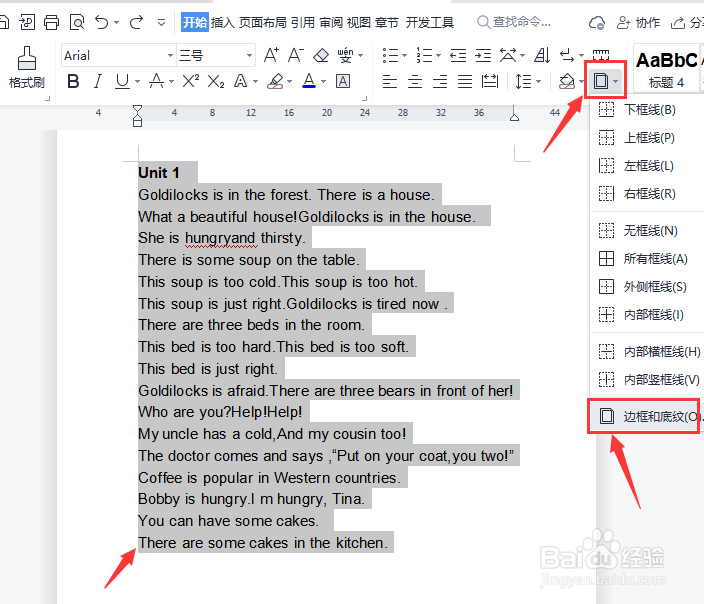Click the phonetic guide (变) icon
Viewport: 704px width, 604px height.
(x=346, y=55)
